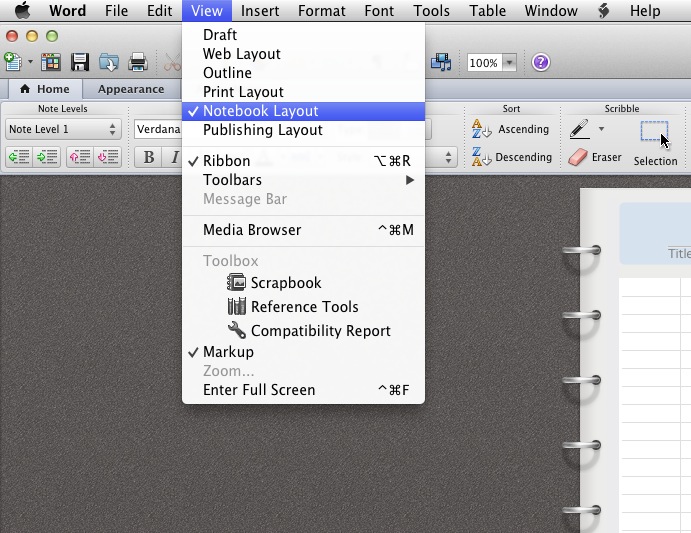
Task: Choose Print Layout view
Action: click(303, 92)
